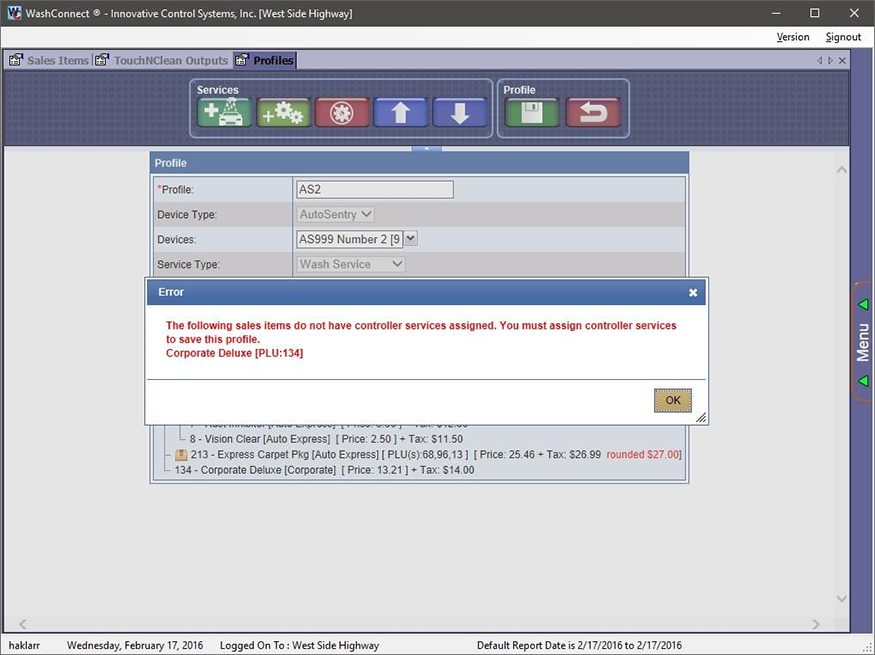The height and width of the screenshot is (655, 875).
Task: Click the red undo/back arrow icon
Action: point(592,112)
